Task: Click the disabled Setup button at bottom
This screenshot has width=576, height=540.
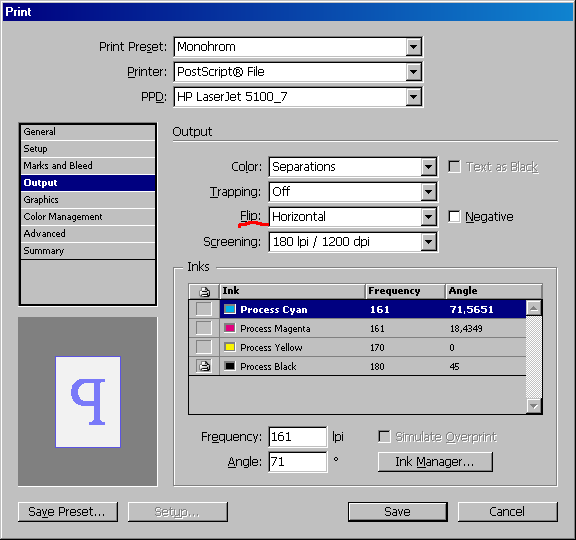Action: point(178,512)
